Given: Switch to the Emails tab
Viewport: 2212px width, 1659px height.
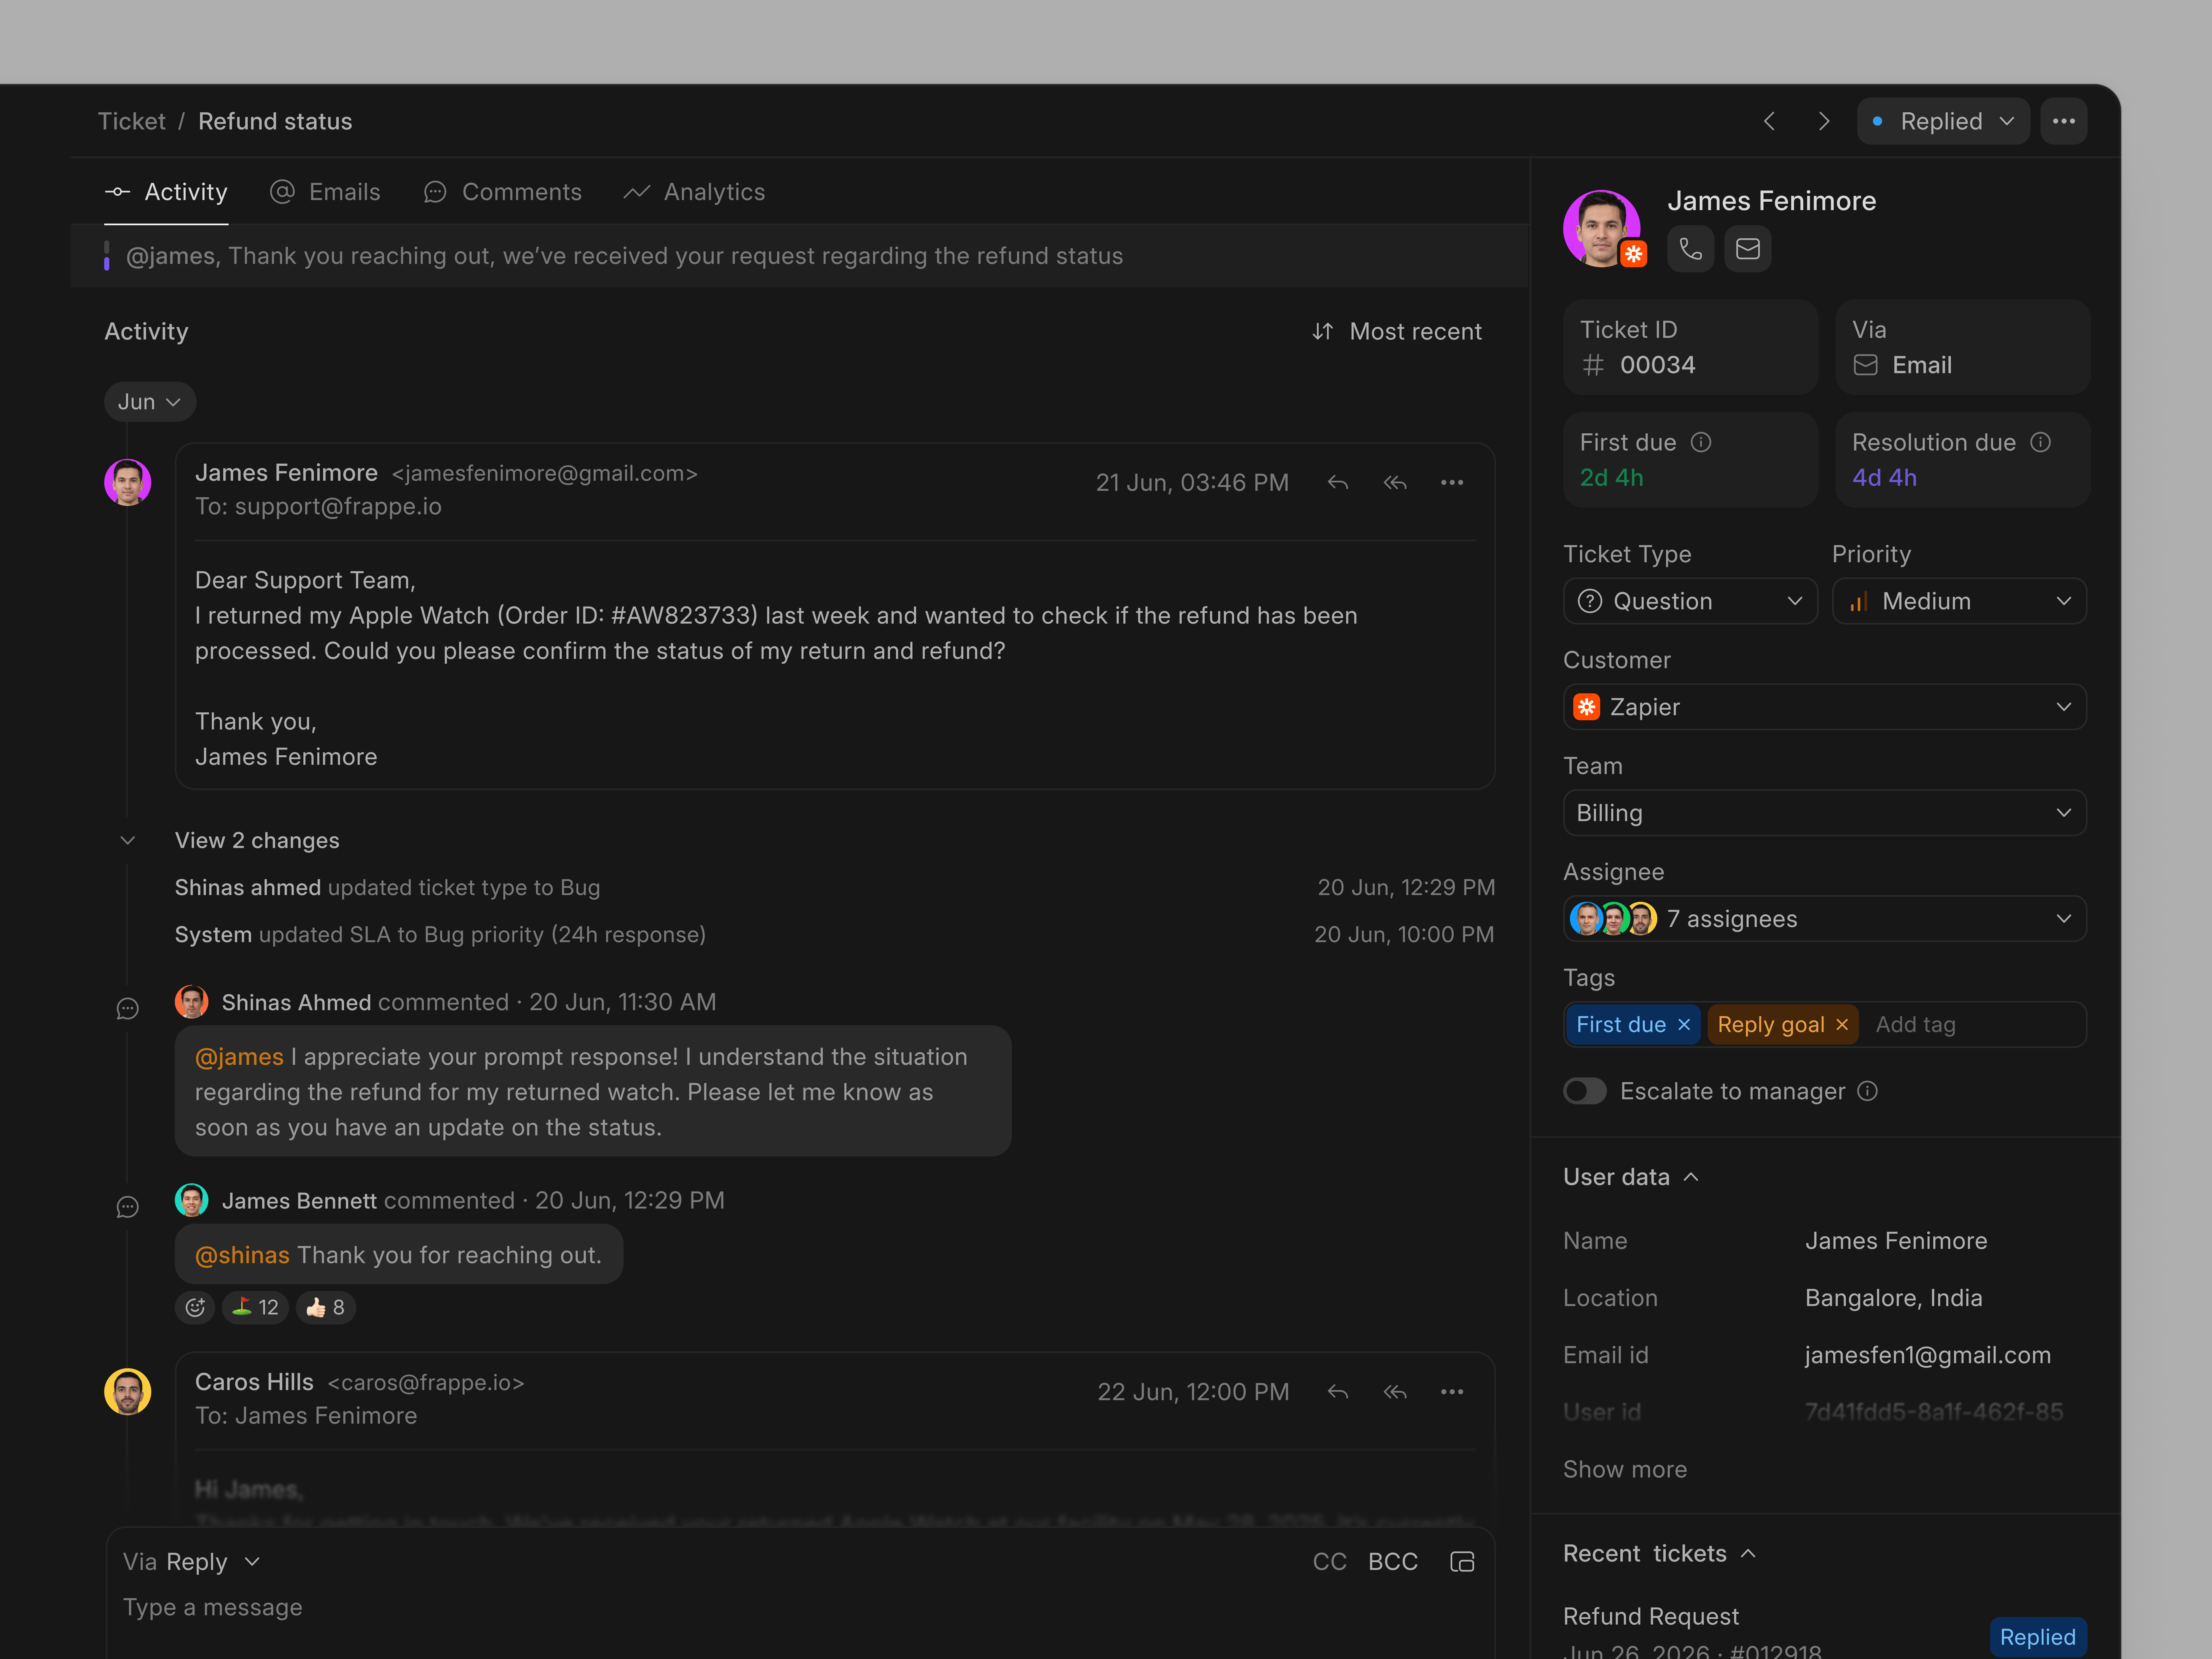Looking at the screenshot, I should [325, 192].
